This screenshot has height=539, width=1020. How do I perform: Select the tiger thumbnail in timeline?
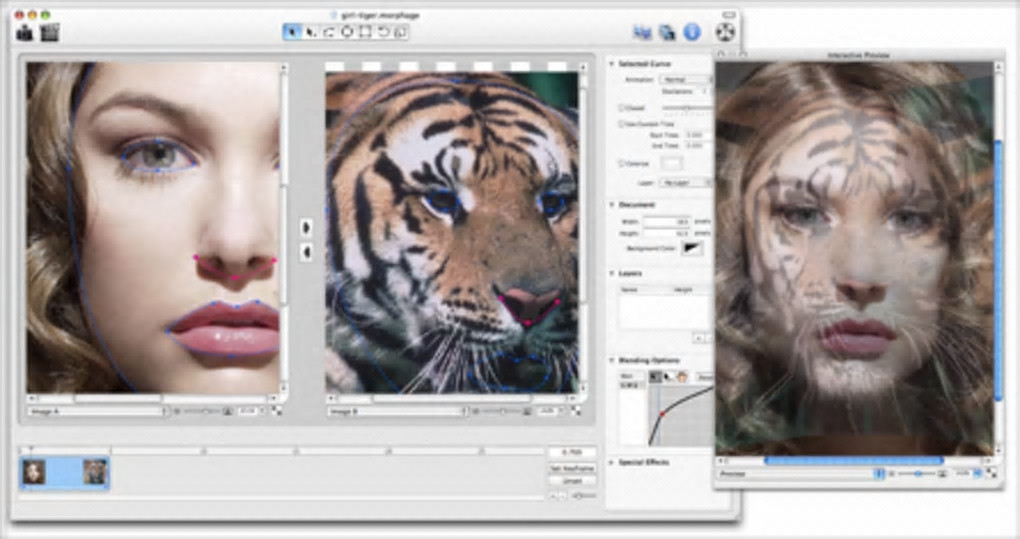[x=95, y=472]
